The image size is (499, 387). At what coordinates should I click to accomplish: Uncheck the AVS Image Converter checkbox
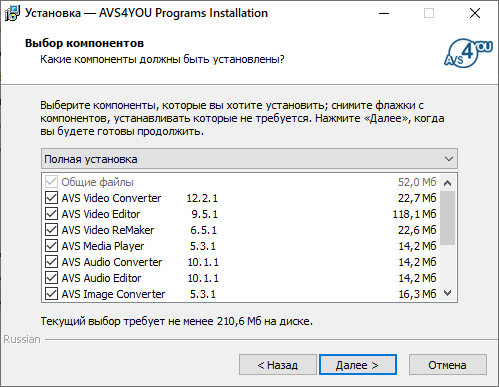pos(51,294)
